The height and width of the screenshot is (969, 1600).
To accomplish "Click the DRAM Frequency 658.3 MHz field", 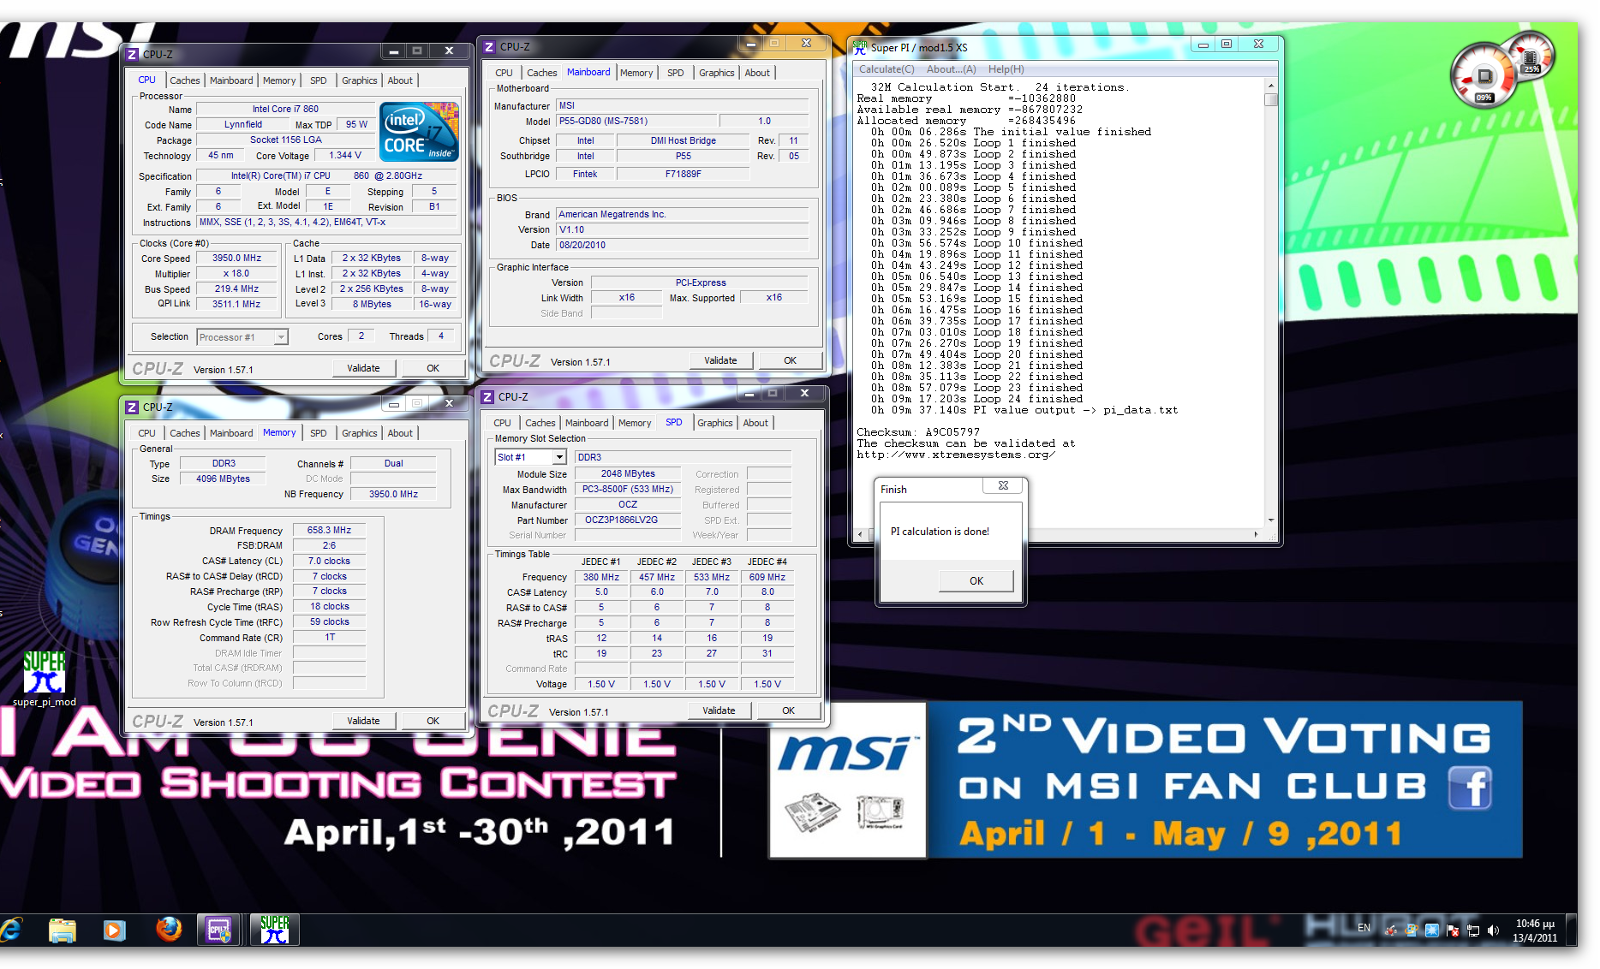I will point(329,530).
